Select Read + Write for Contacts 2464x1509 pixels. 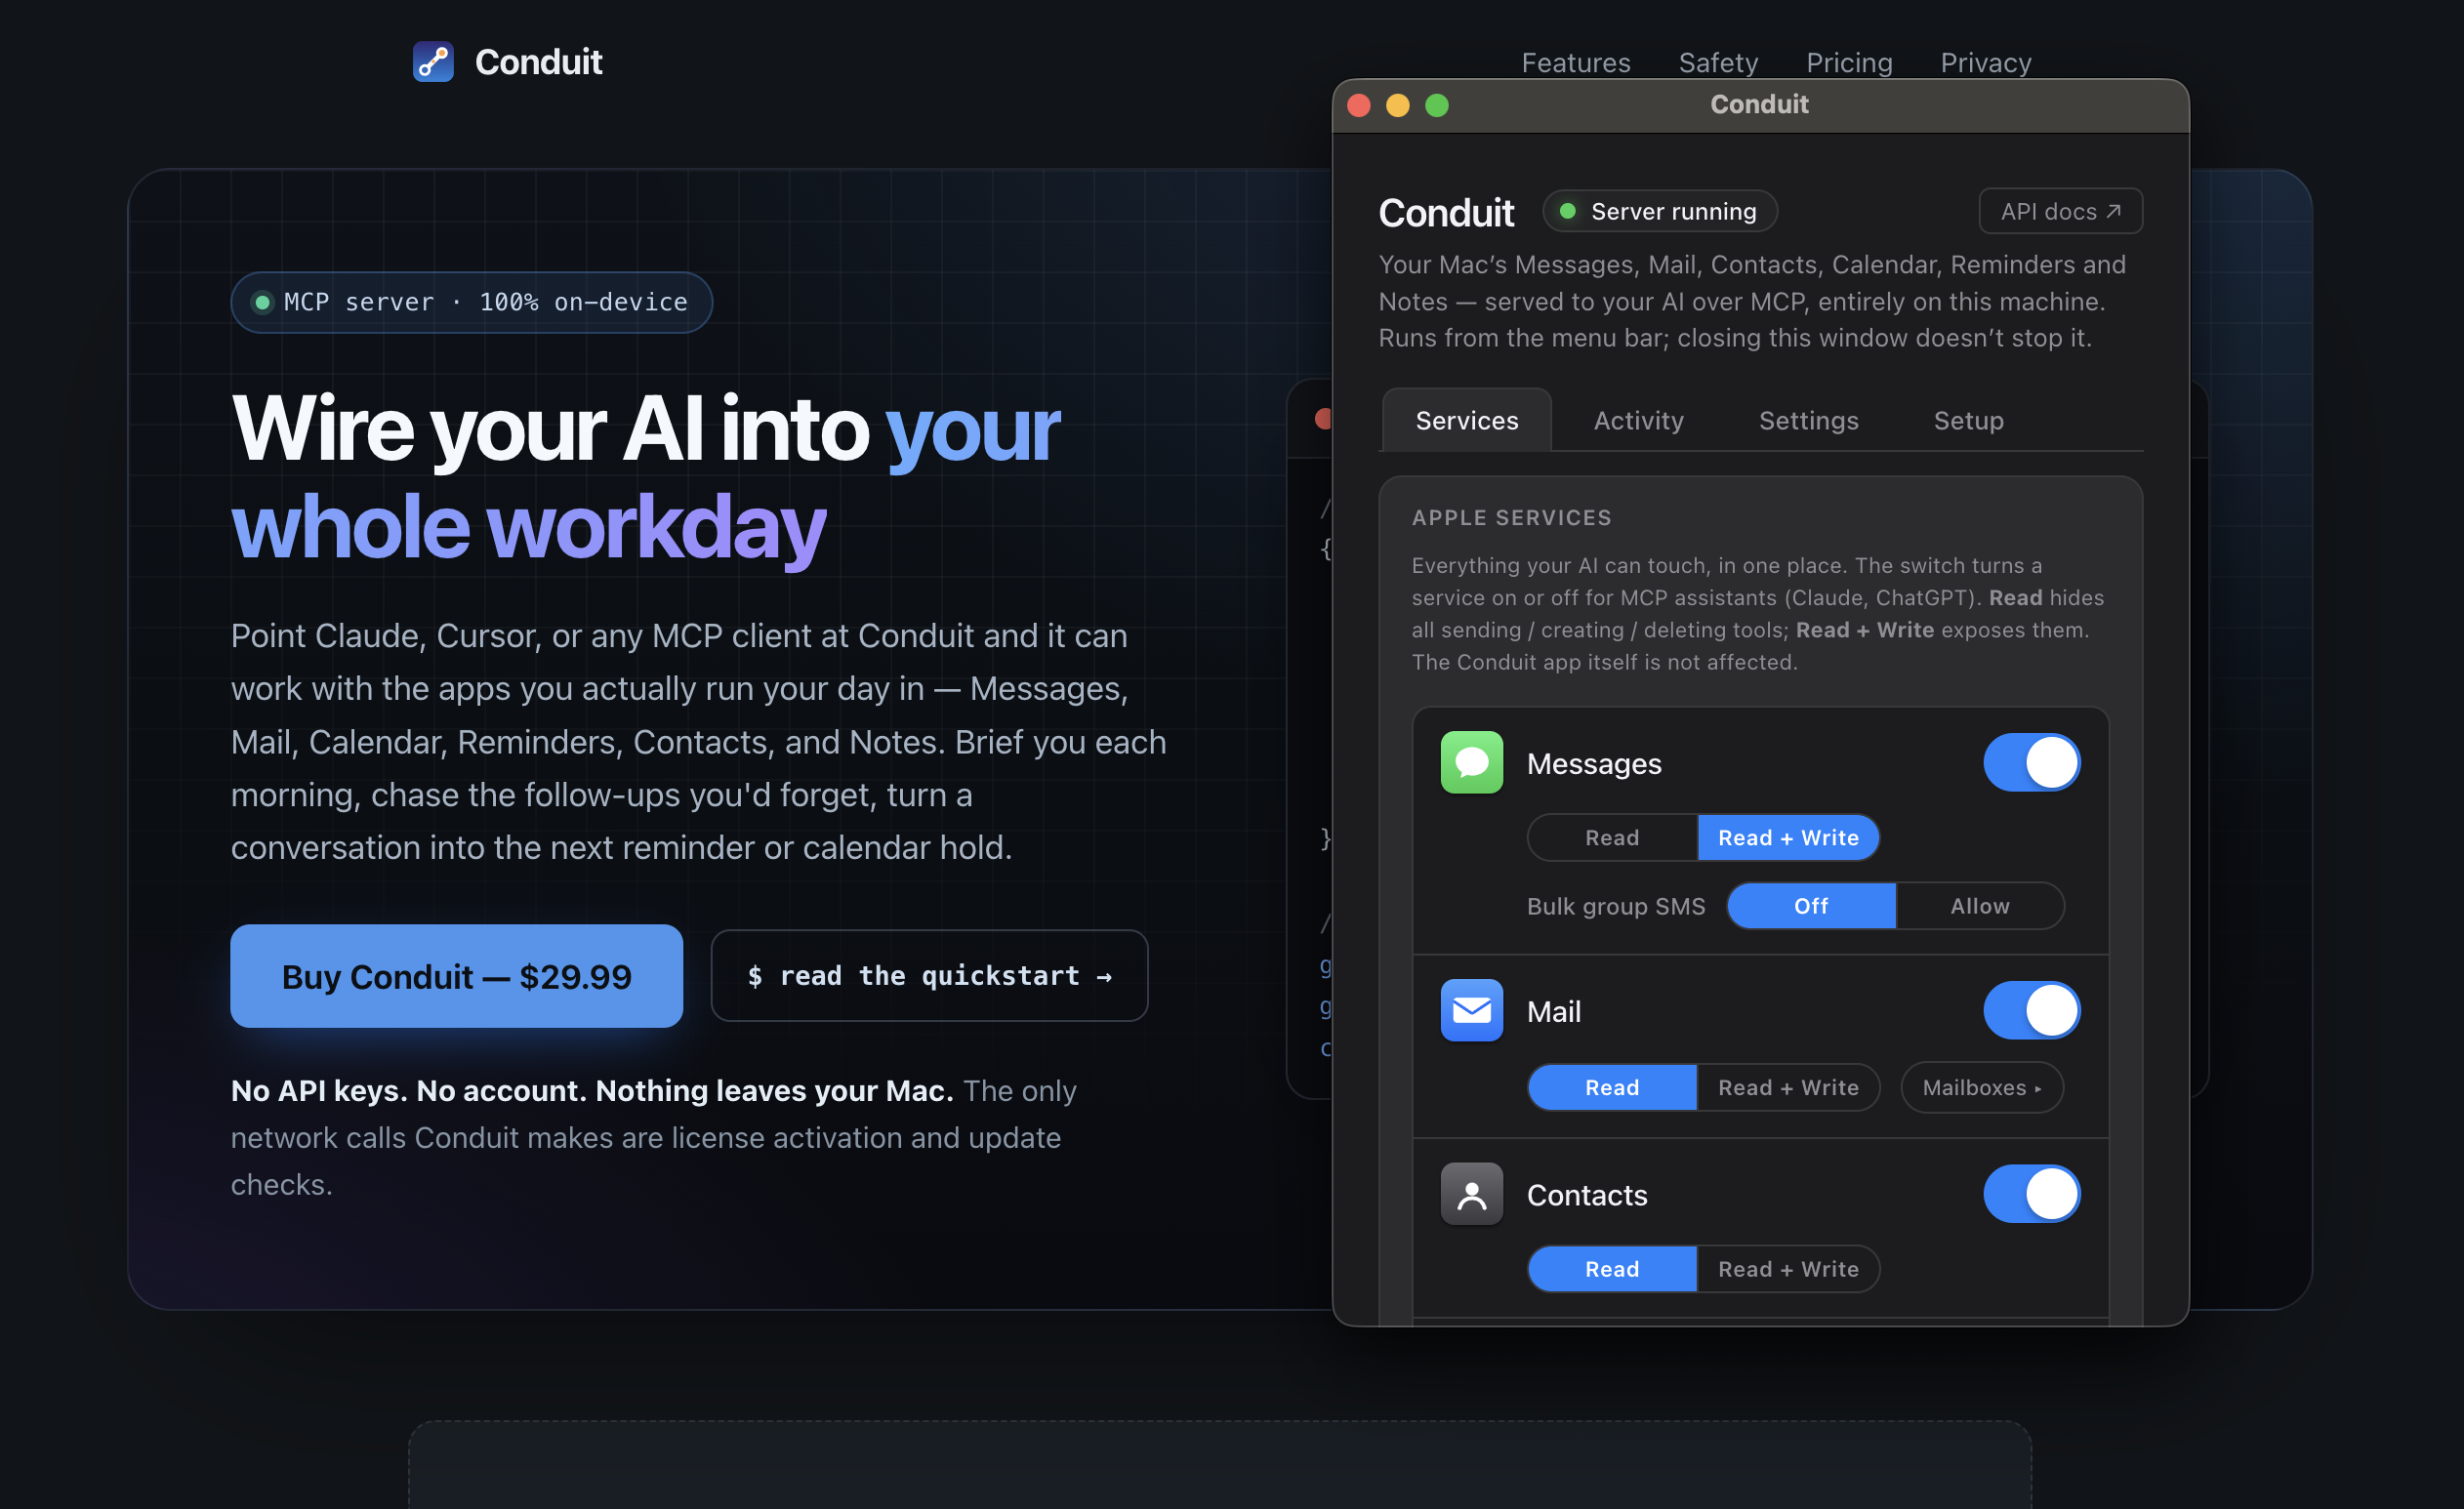click(x=1788, y=1269)
